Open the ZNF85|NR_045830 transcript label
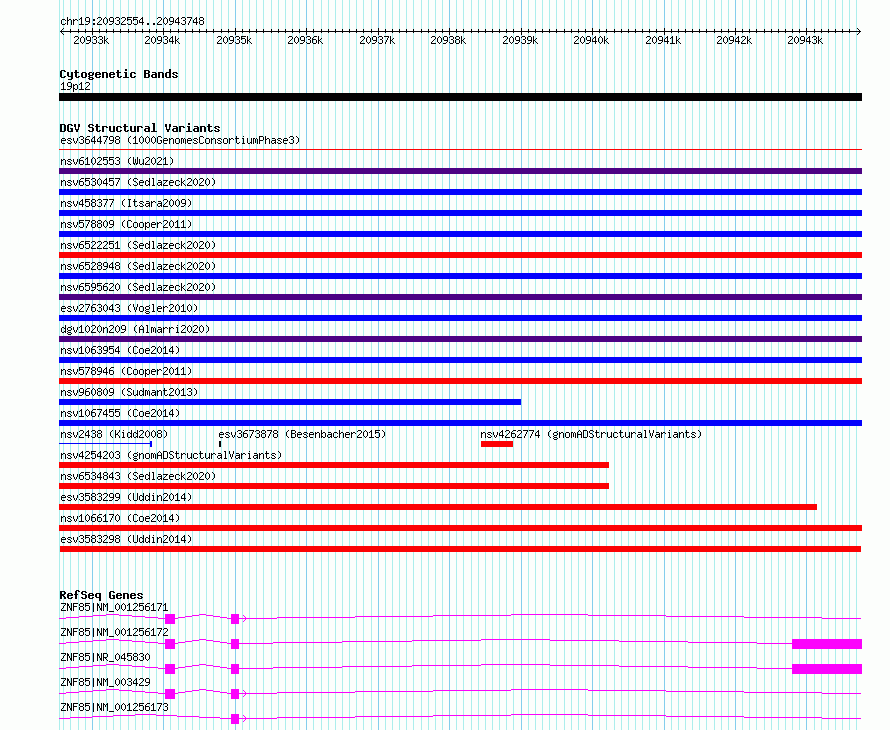The width and height of the screenshot is (890, 730). (x=105, y=657)
